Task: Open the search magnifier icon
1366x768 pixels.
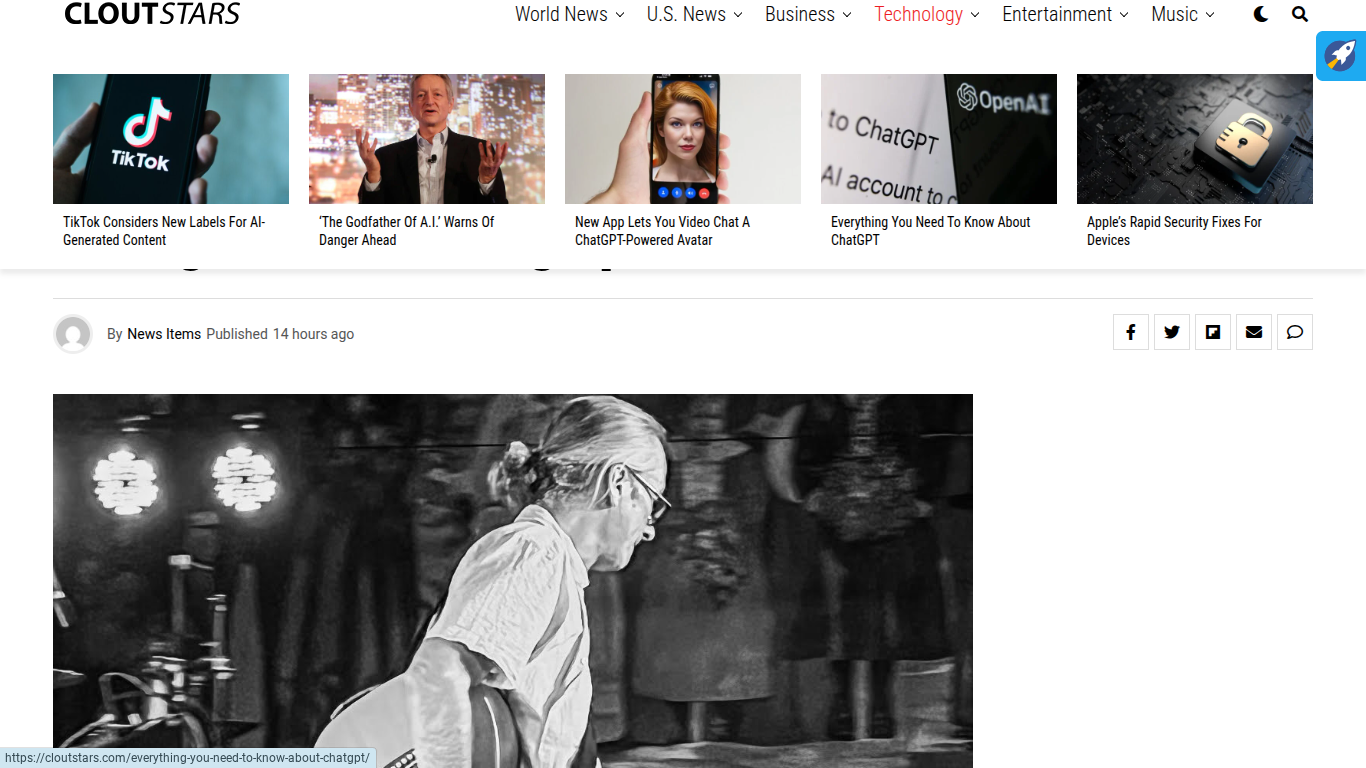Action: [1299, 14]
